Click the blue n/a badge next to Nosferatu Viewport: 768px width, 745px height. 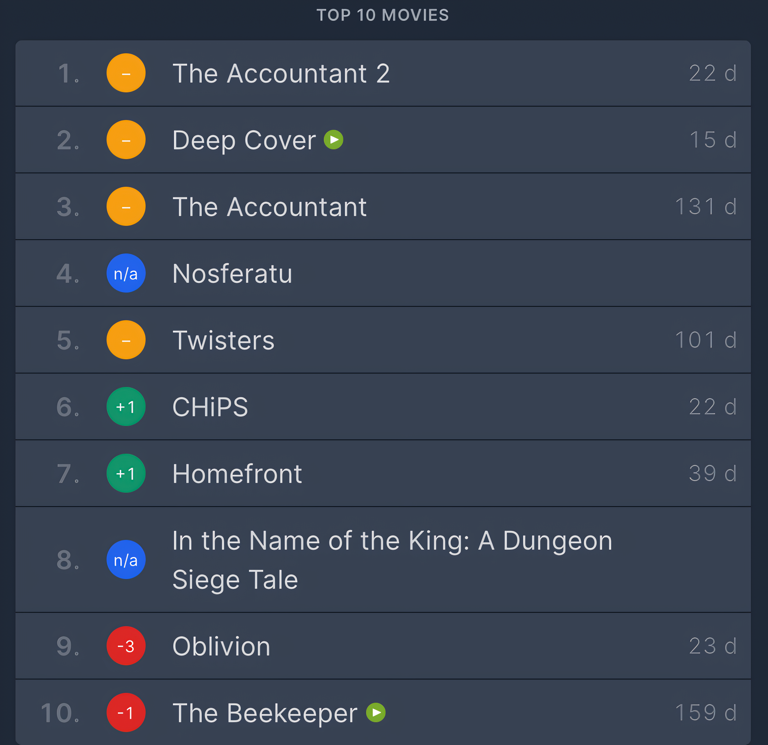point(126,274)
